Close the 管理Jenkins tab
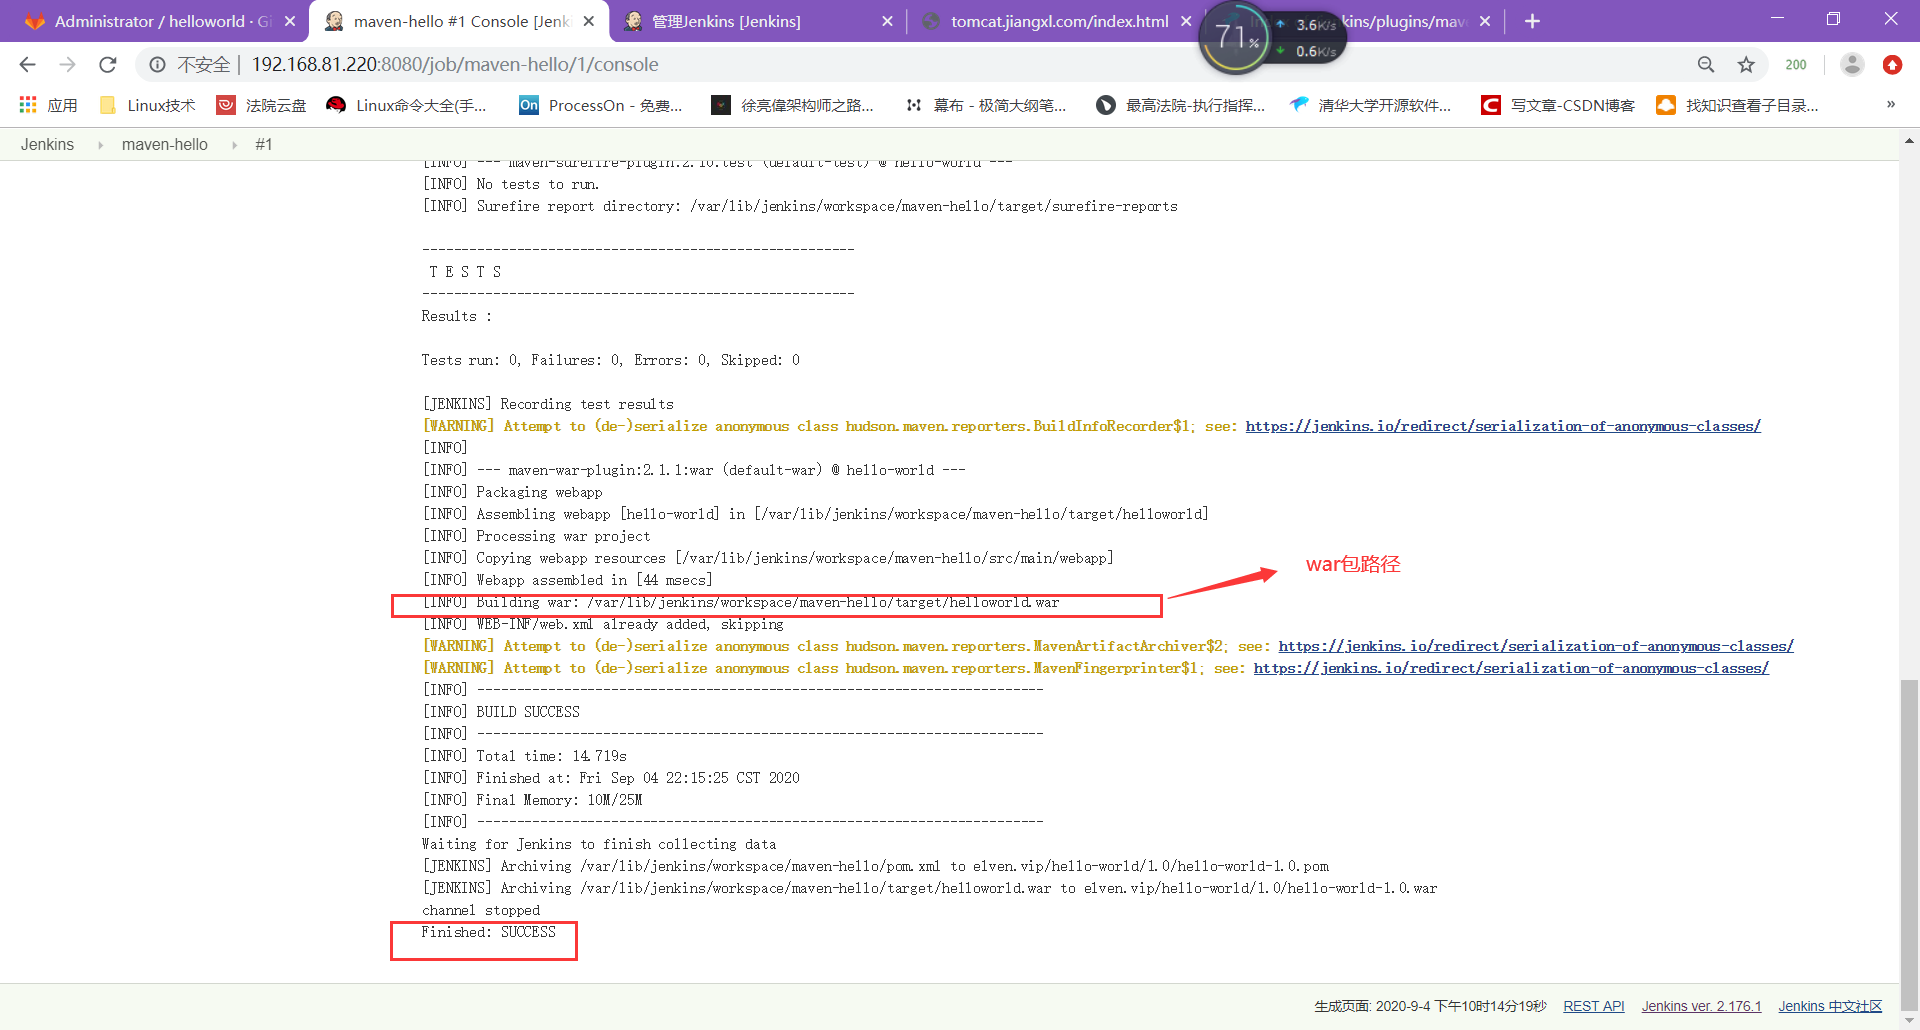This screenshot has height=1030, width=1920. click(x=887, y=21)
